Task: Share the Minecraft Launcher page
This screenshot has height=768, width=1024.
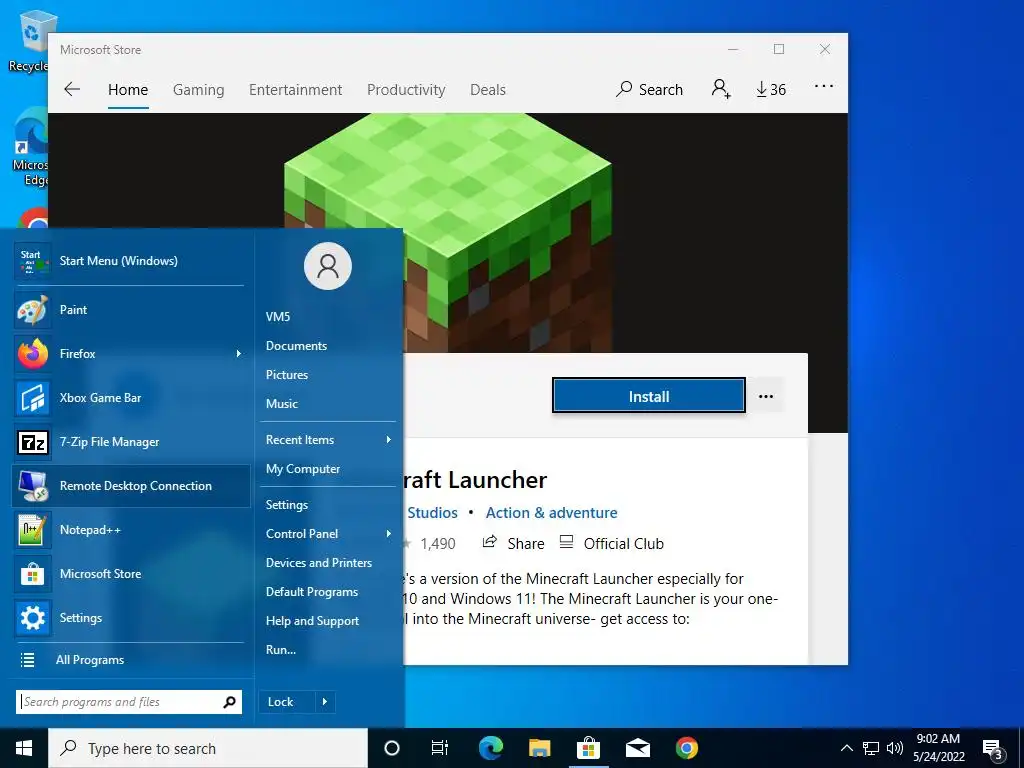Action: 513,543
